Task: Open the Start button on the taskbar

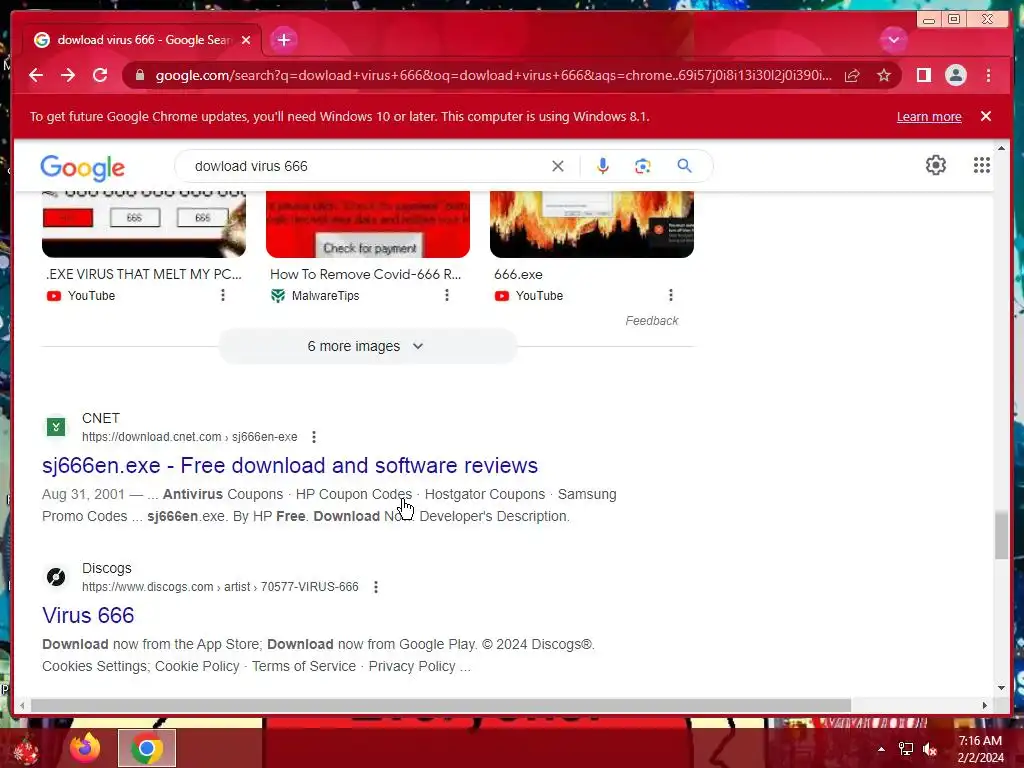Action: 26,749
